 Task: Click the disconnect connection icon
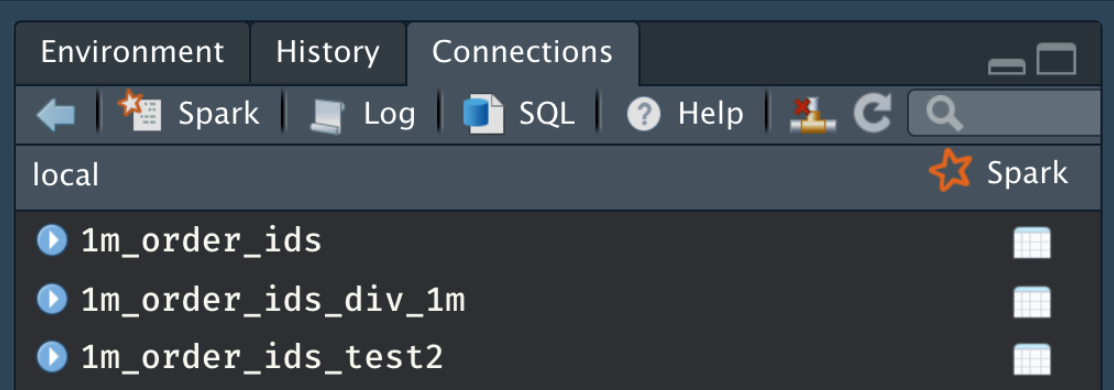813,114
